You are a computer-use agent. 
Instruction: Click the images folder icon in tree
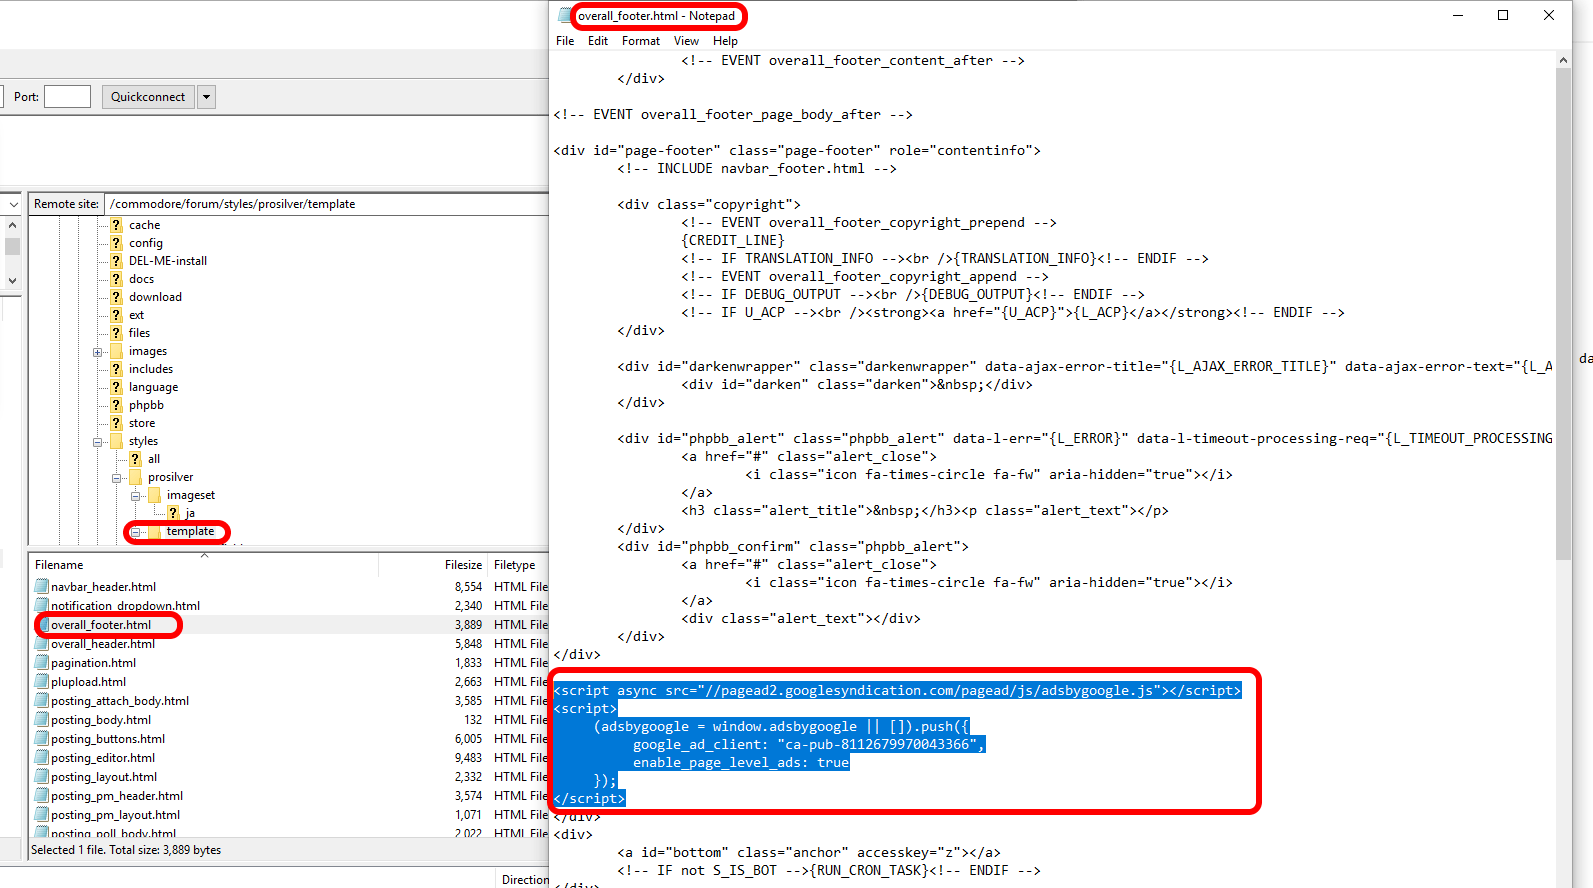tap(116, 351)
